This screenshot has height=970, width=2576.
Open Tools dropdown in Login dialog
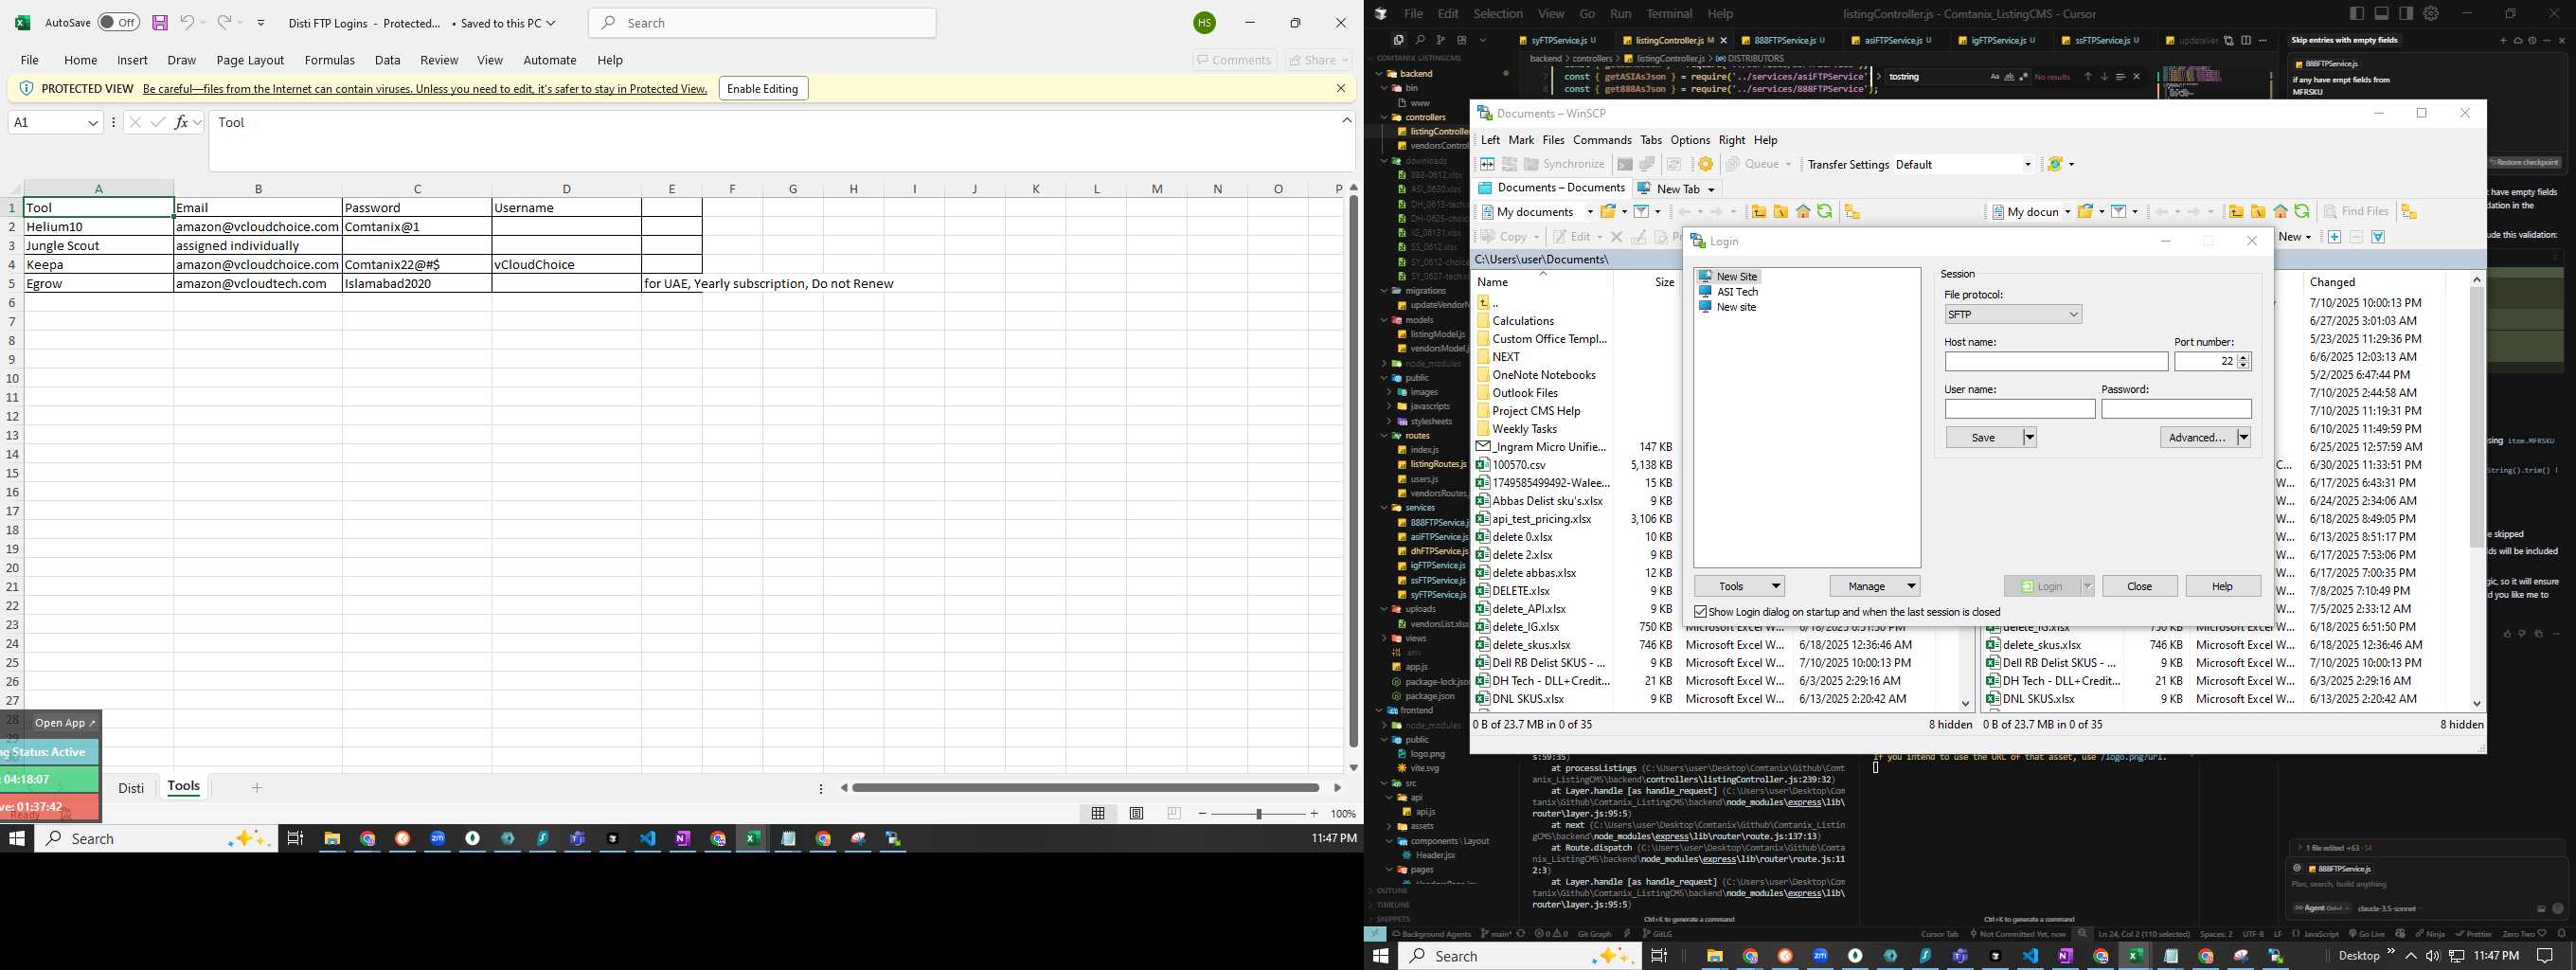(x=1740, y=586)
